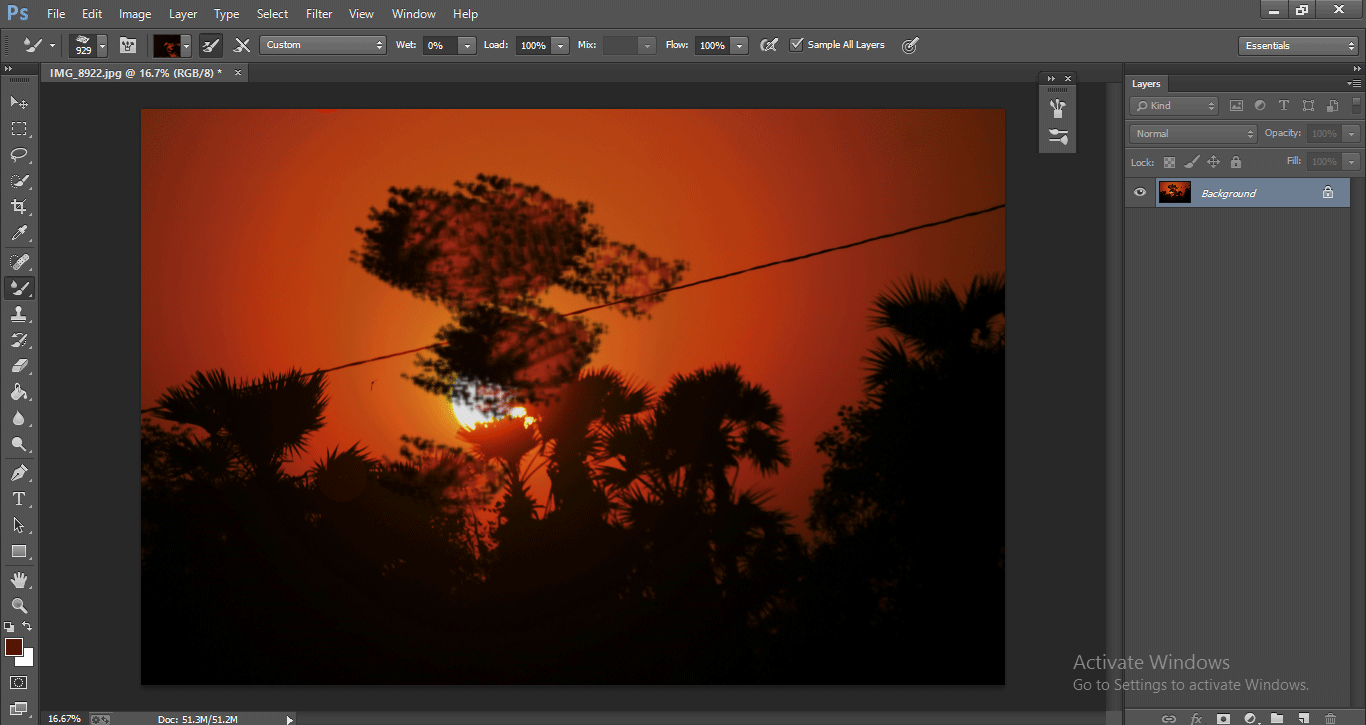Open the layer Kind filter dropdown
The image size is (1366, 725).
coord(1174,106)
